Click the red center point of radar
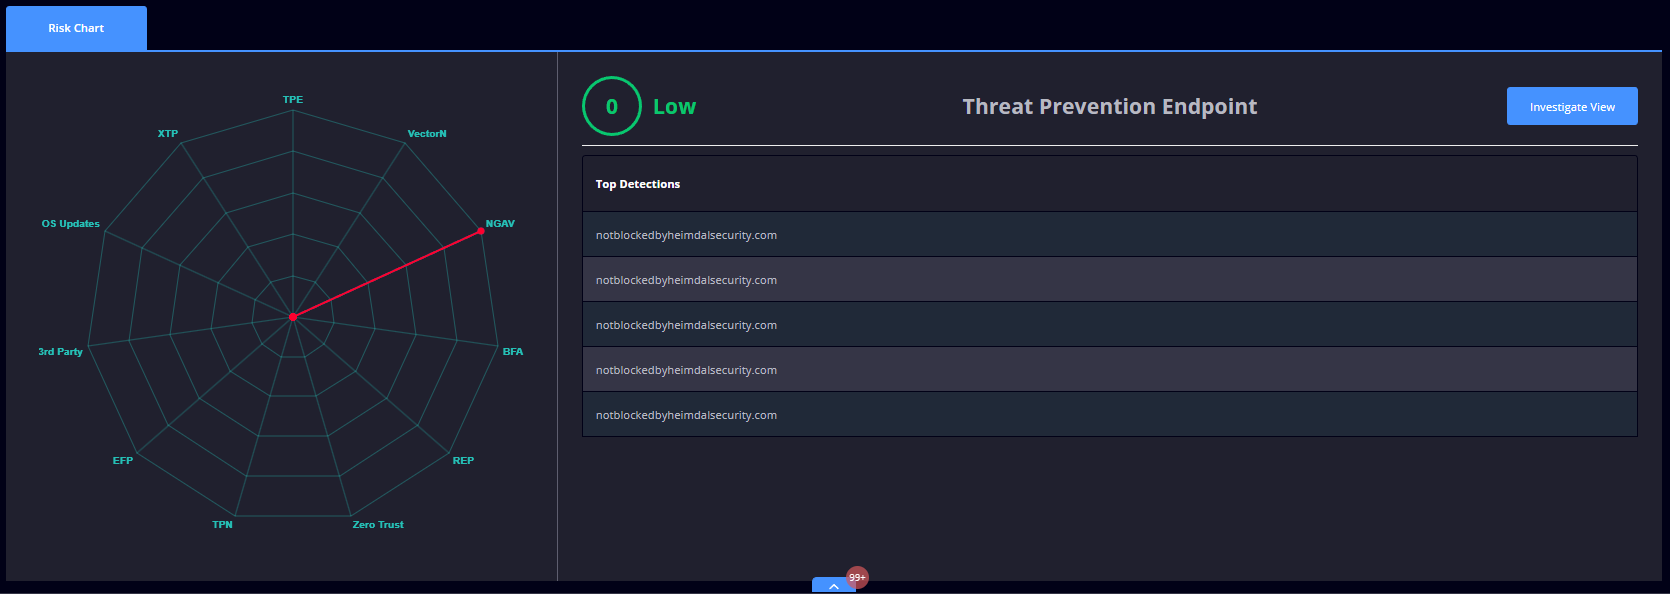Screen dimensions: 1670x594 tap(293, 317)
